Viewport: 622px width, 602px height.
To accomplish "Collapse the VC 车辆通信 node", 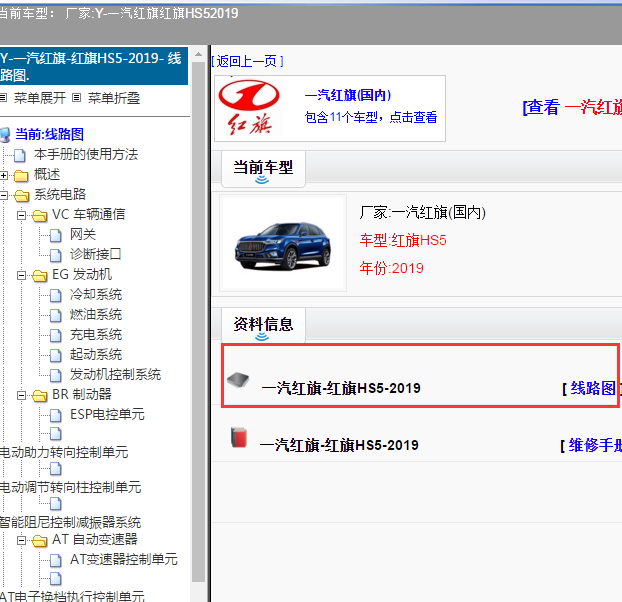I will tap(21, 215).
